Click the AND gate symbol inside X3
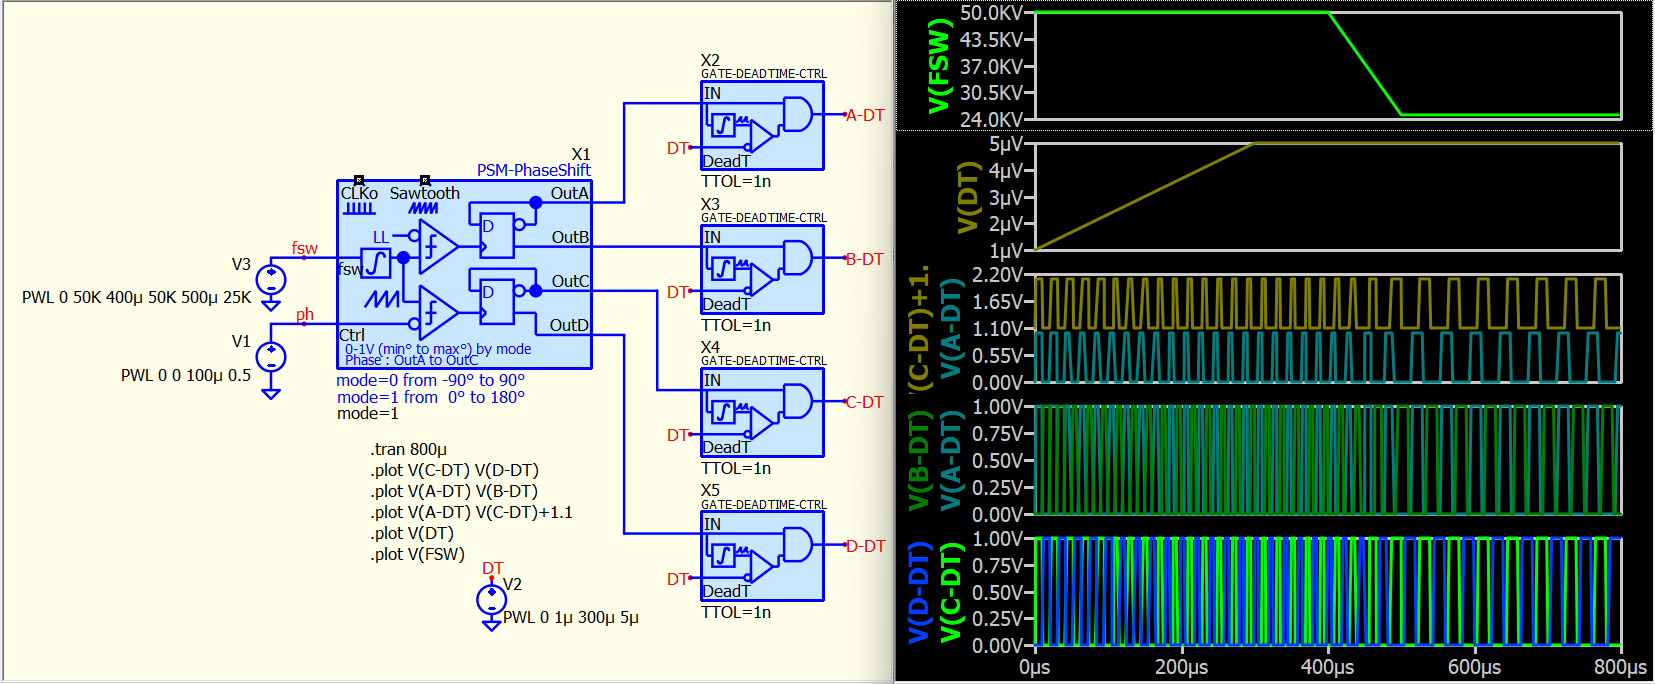The height and width of the screenshot is (684, 1655). (x=797, y=258)
